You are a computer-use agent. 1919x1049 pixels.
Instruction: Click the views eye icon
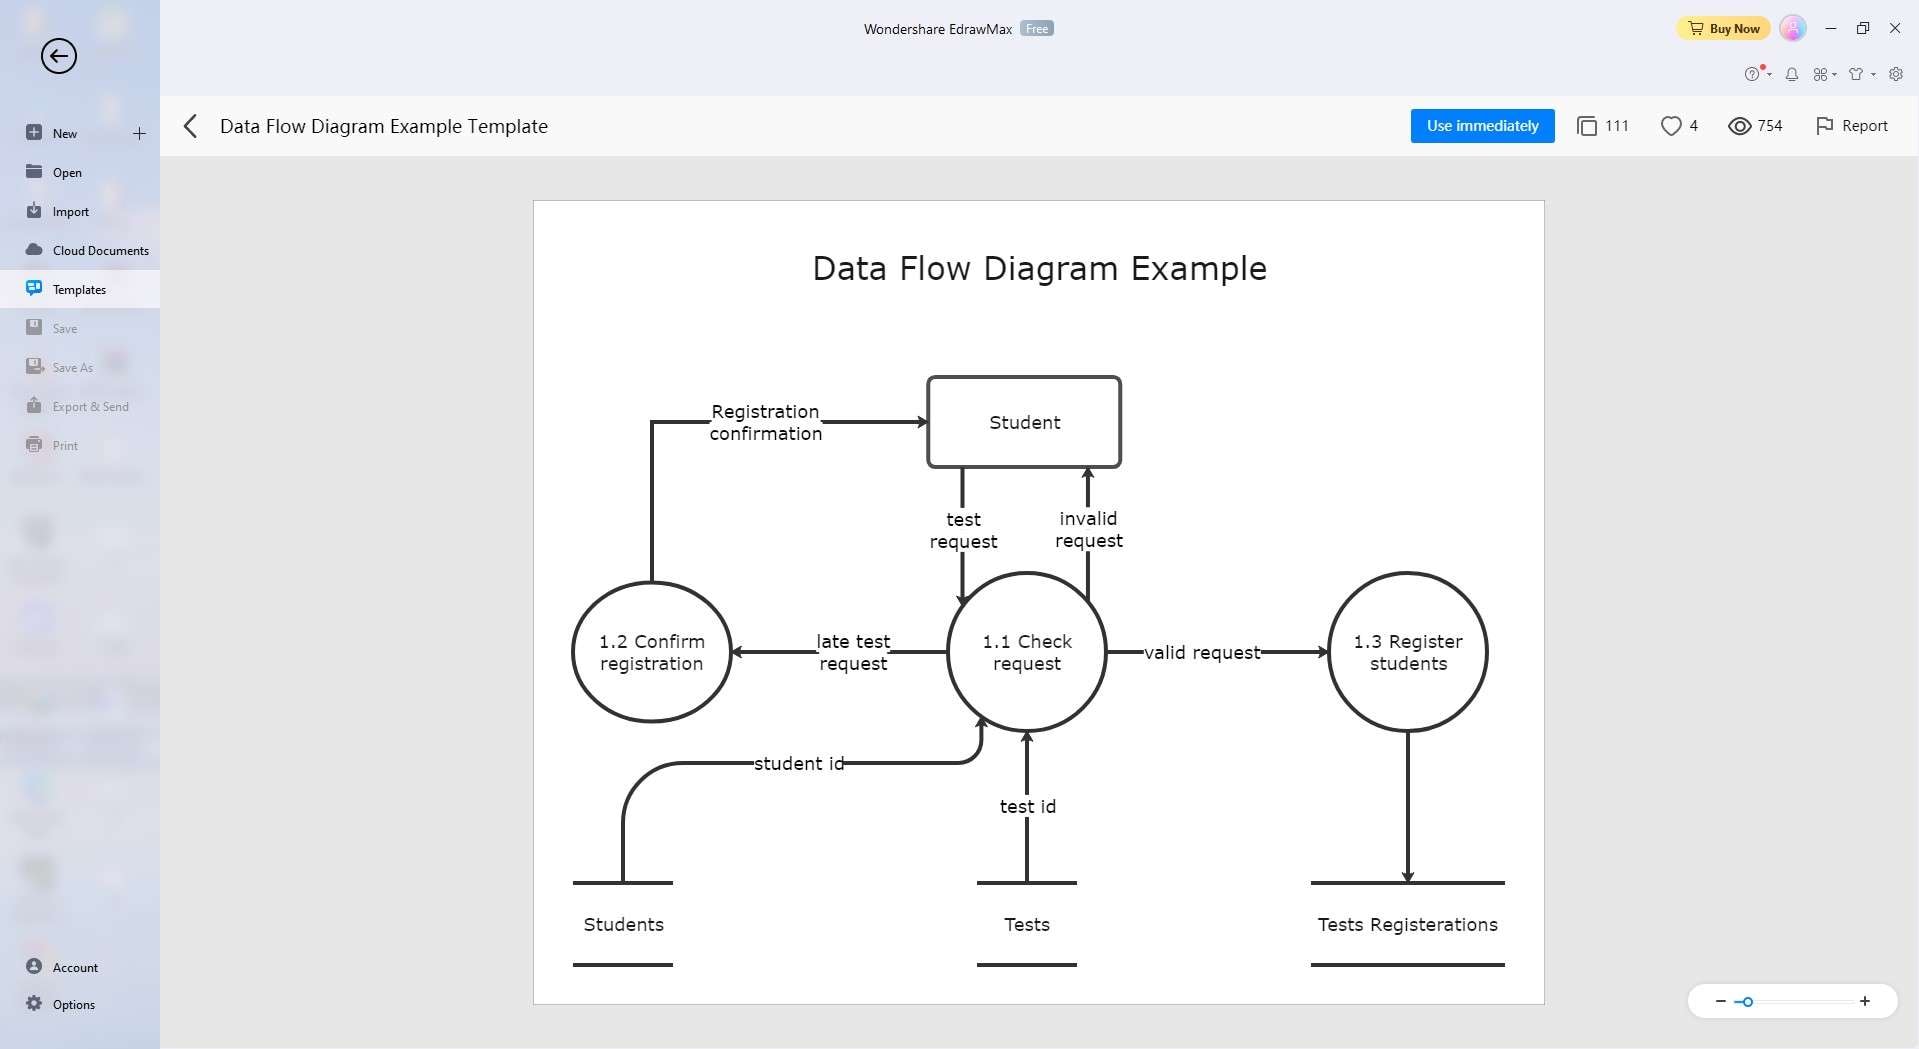pos(1739,126)
